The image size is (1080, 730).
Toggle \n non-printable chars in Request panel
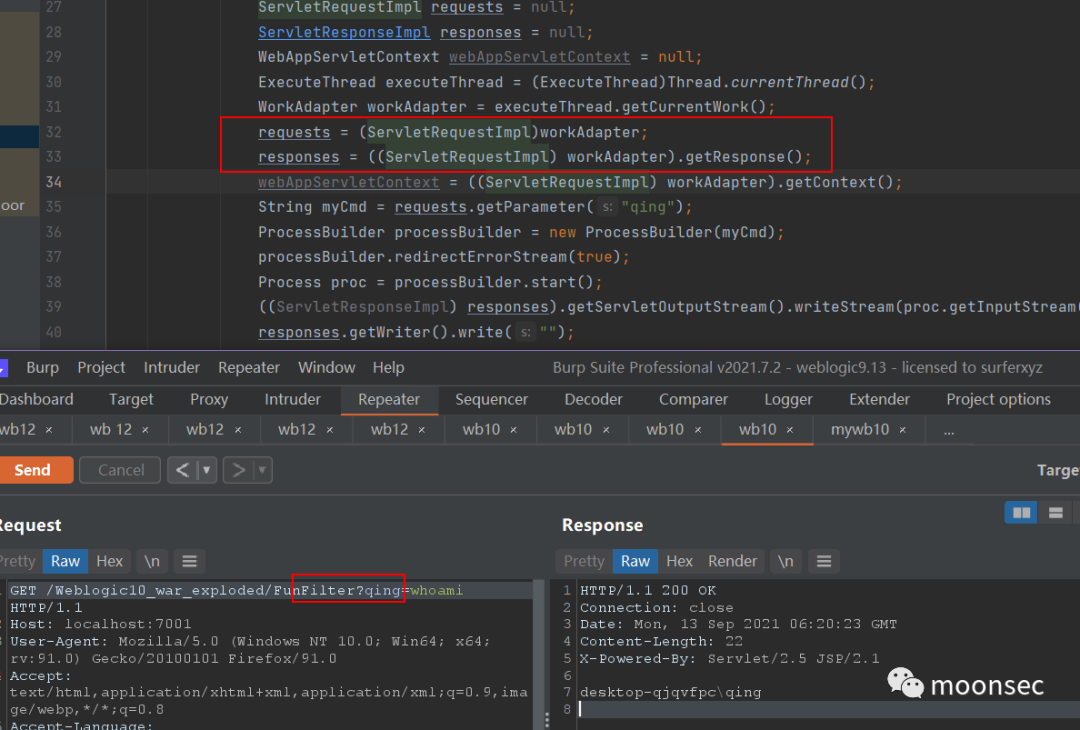(x=152, y=561)
